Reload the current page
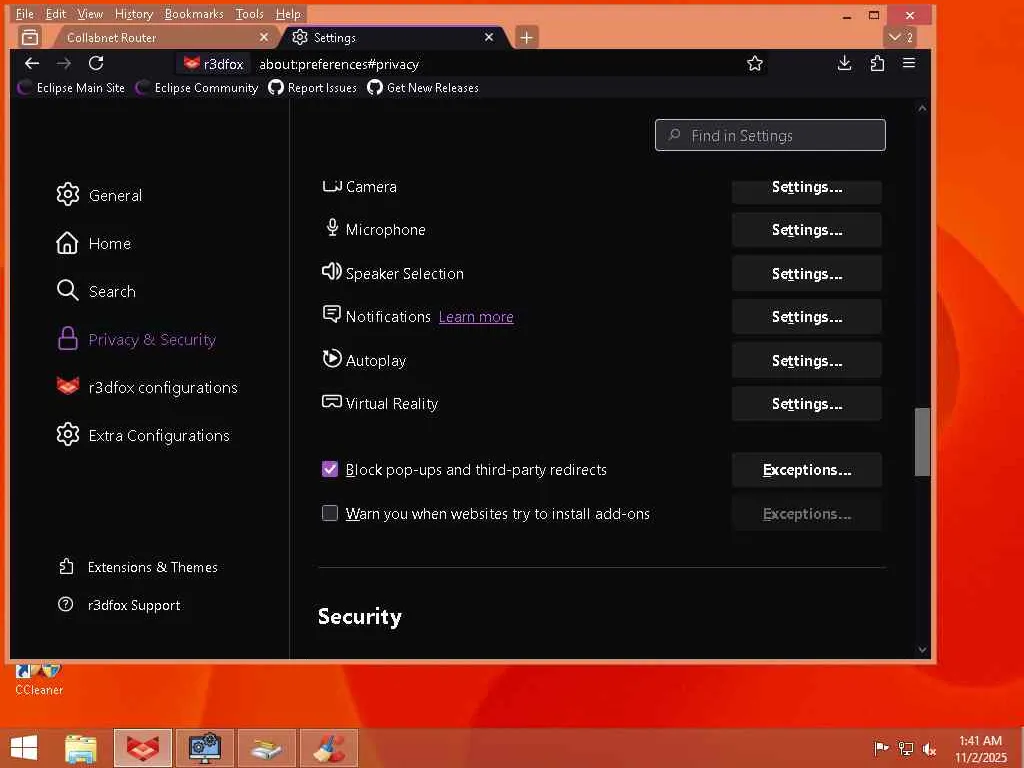Screen dimensions: 1024x768 coord(96,63)
